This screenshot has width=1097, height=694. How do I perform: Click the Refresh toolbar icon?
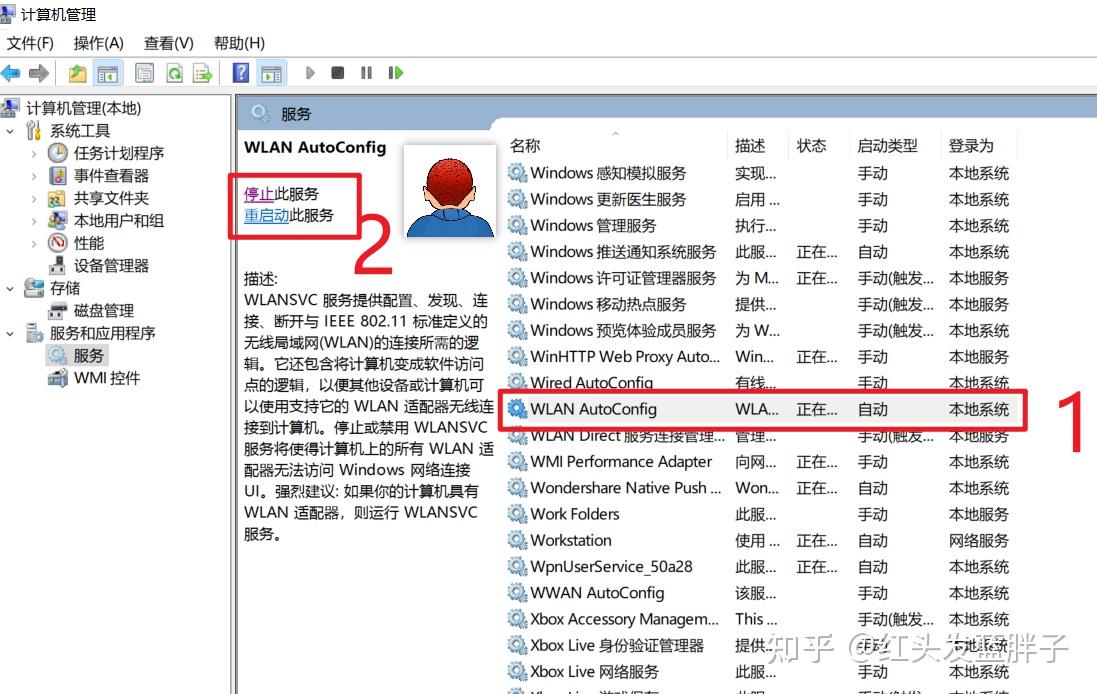click(174, 73)
